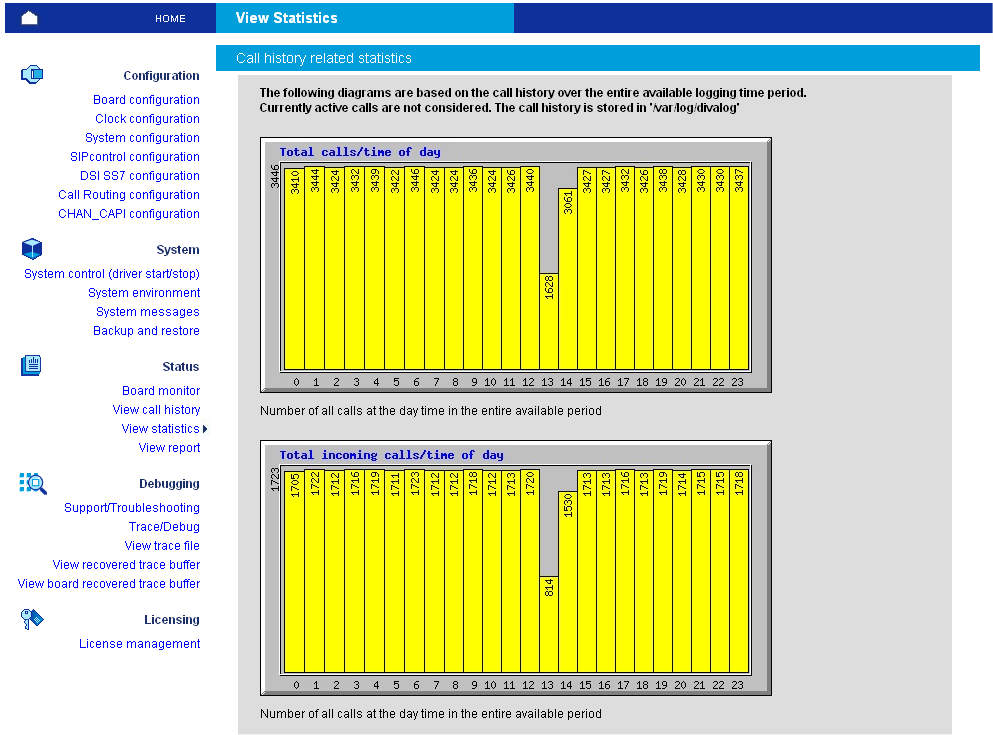Open the HOME menu item
This screenshot has width=993, height=735.
point(170,18)
